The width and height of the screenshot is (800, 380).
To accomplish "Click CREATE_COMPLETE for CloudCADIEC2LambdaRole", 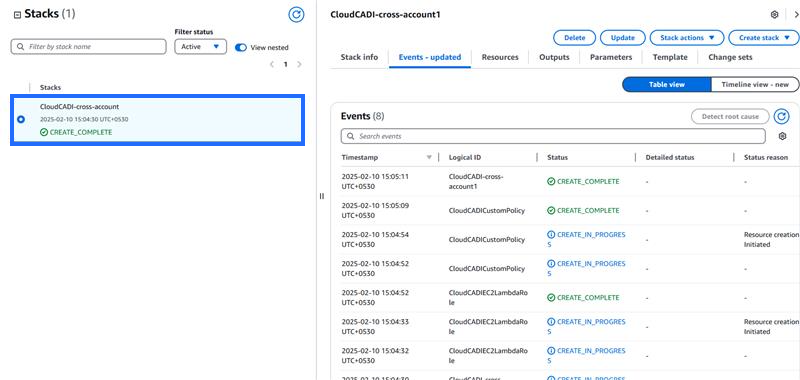I will pyautogui.click(x=583, y=297).
